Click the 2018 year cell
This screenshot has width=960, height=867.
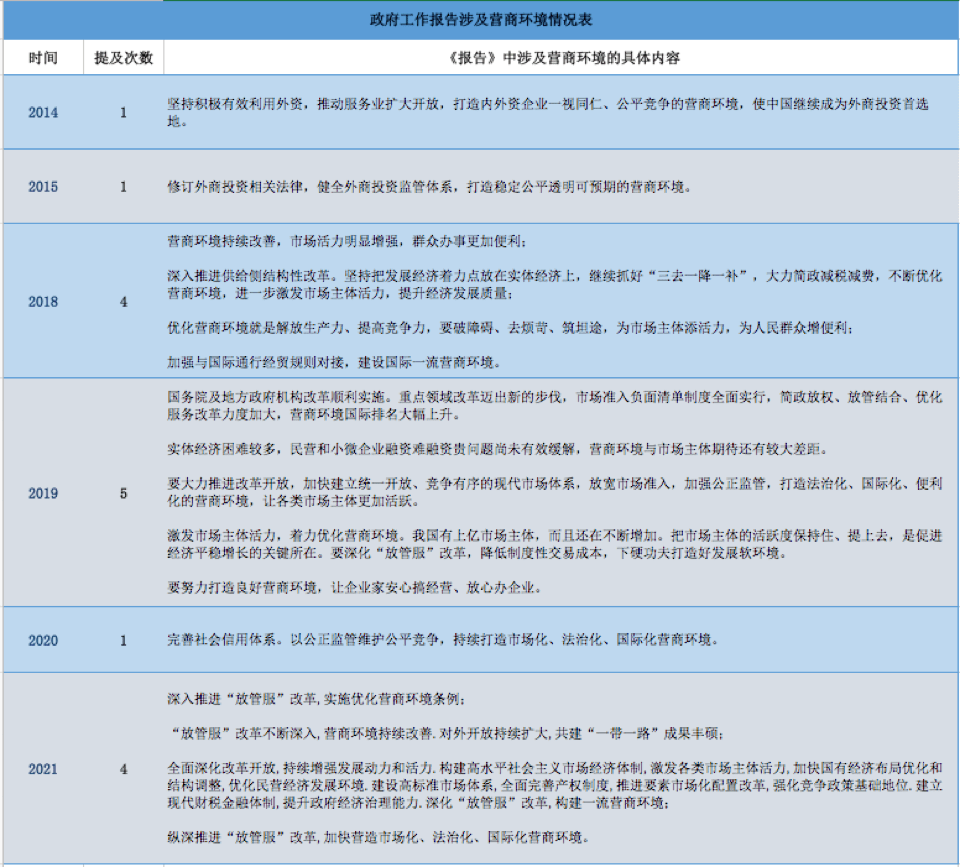point(43,302)
